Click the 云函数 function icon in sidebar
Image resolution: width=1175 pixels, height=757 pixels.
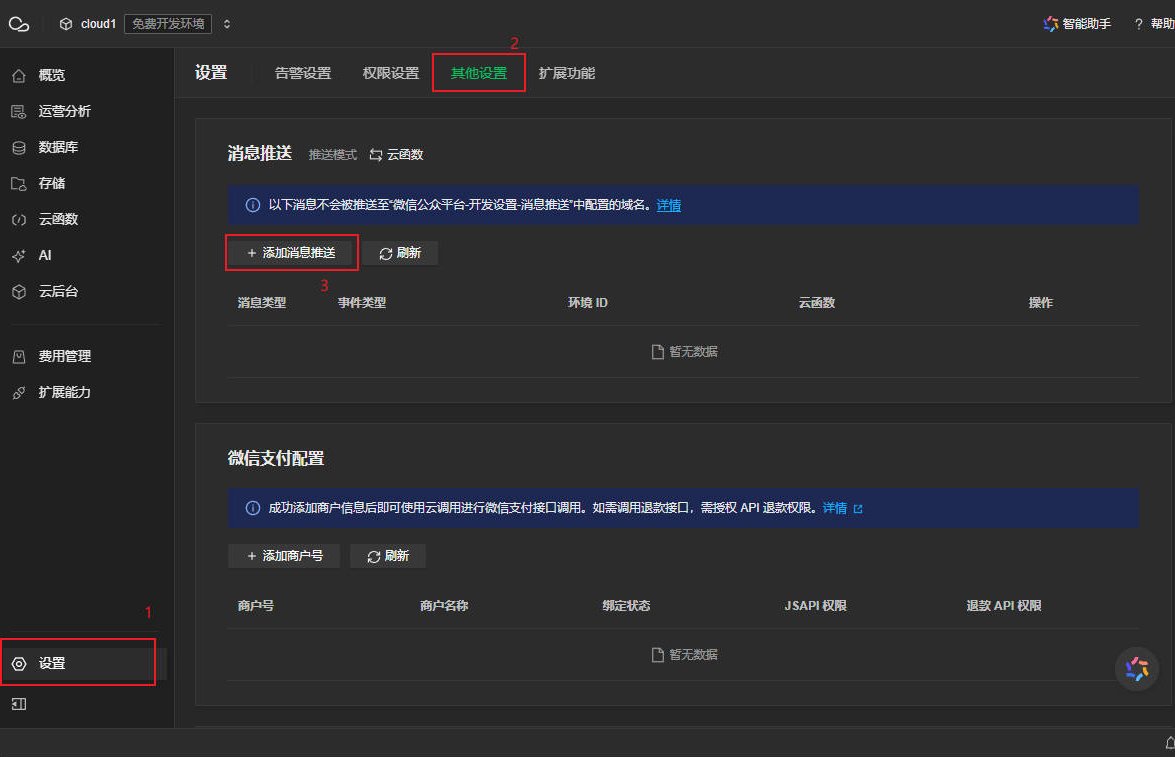coord(19,220)
